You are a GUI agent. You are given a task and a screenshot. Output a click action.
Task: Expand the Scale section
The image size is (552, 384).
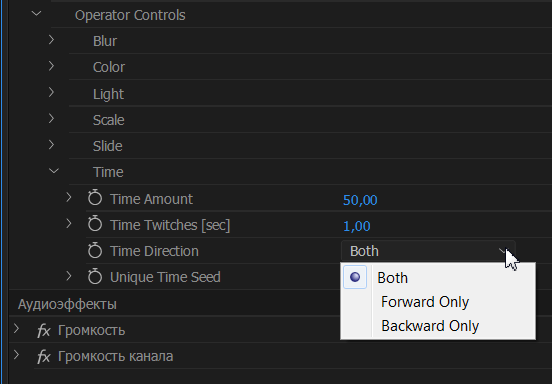click(x=51, y=118)
